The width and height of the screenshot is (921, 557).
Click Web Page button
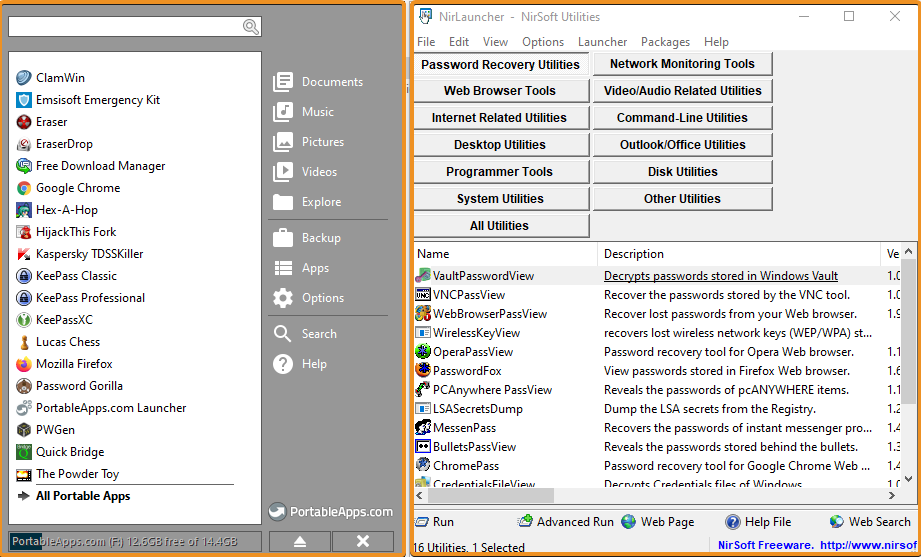(x=658, y=522)
